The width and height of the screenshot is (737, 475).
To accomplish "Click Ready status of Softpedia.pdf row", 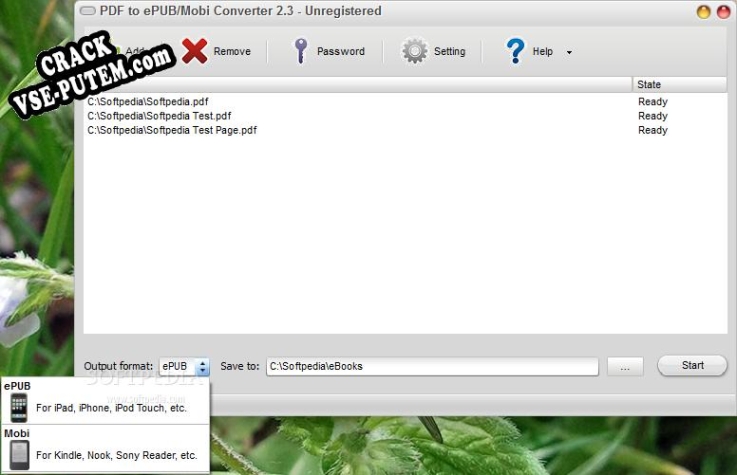I will click(652, 101).
